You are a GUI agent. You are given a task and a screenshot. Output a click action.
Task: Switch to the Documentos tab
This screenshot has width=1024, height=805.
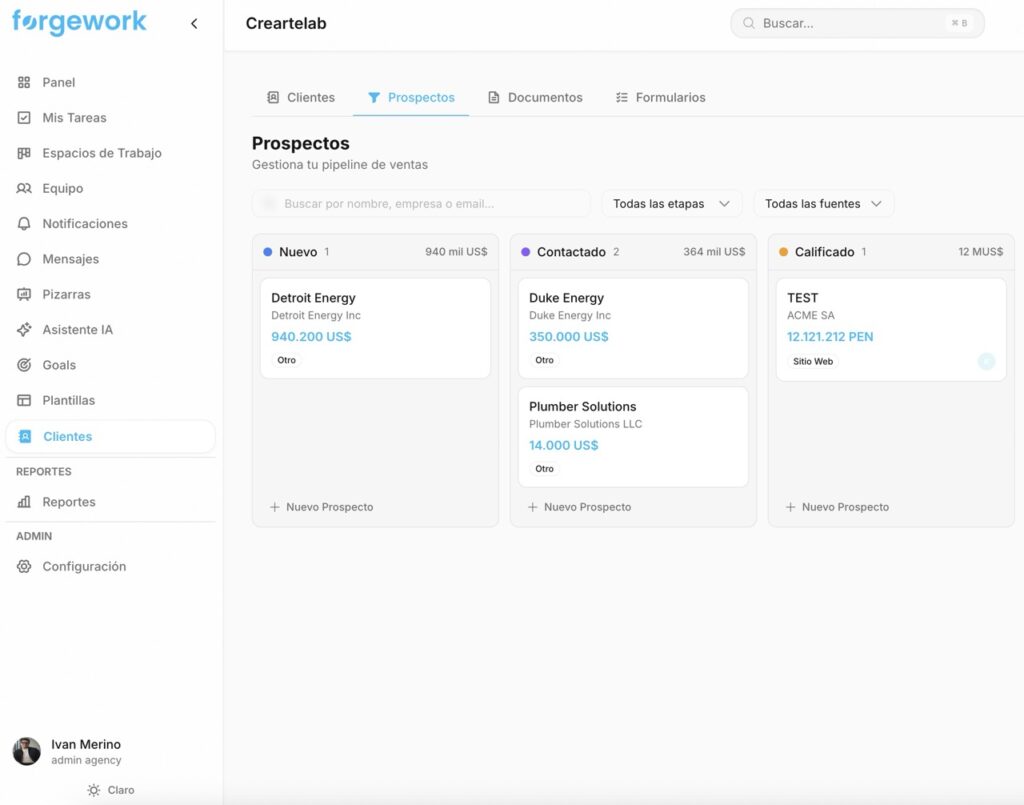(x=535, y=98)
